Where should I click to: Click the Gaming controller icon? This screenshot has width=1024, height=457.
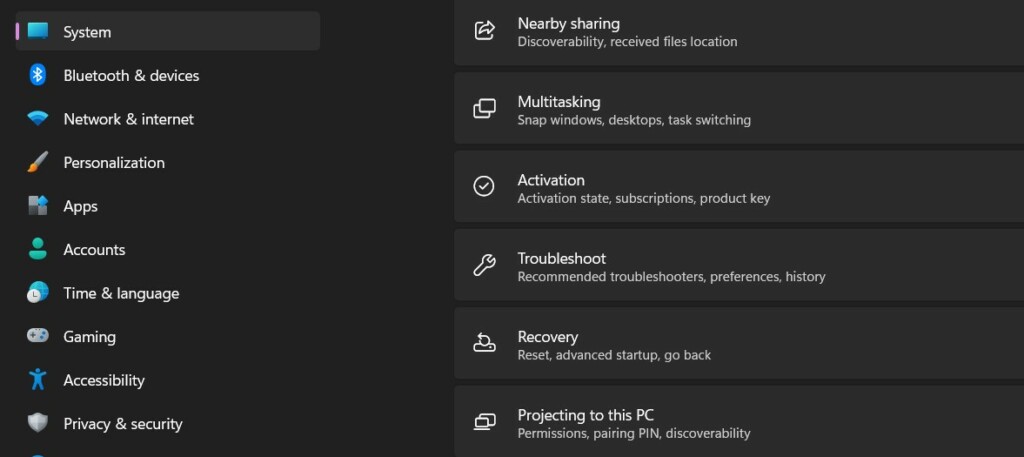(x=38, y=336)
